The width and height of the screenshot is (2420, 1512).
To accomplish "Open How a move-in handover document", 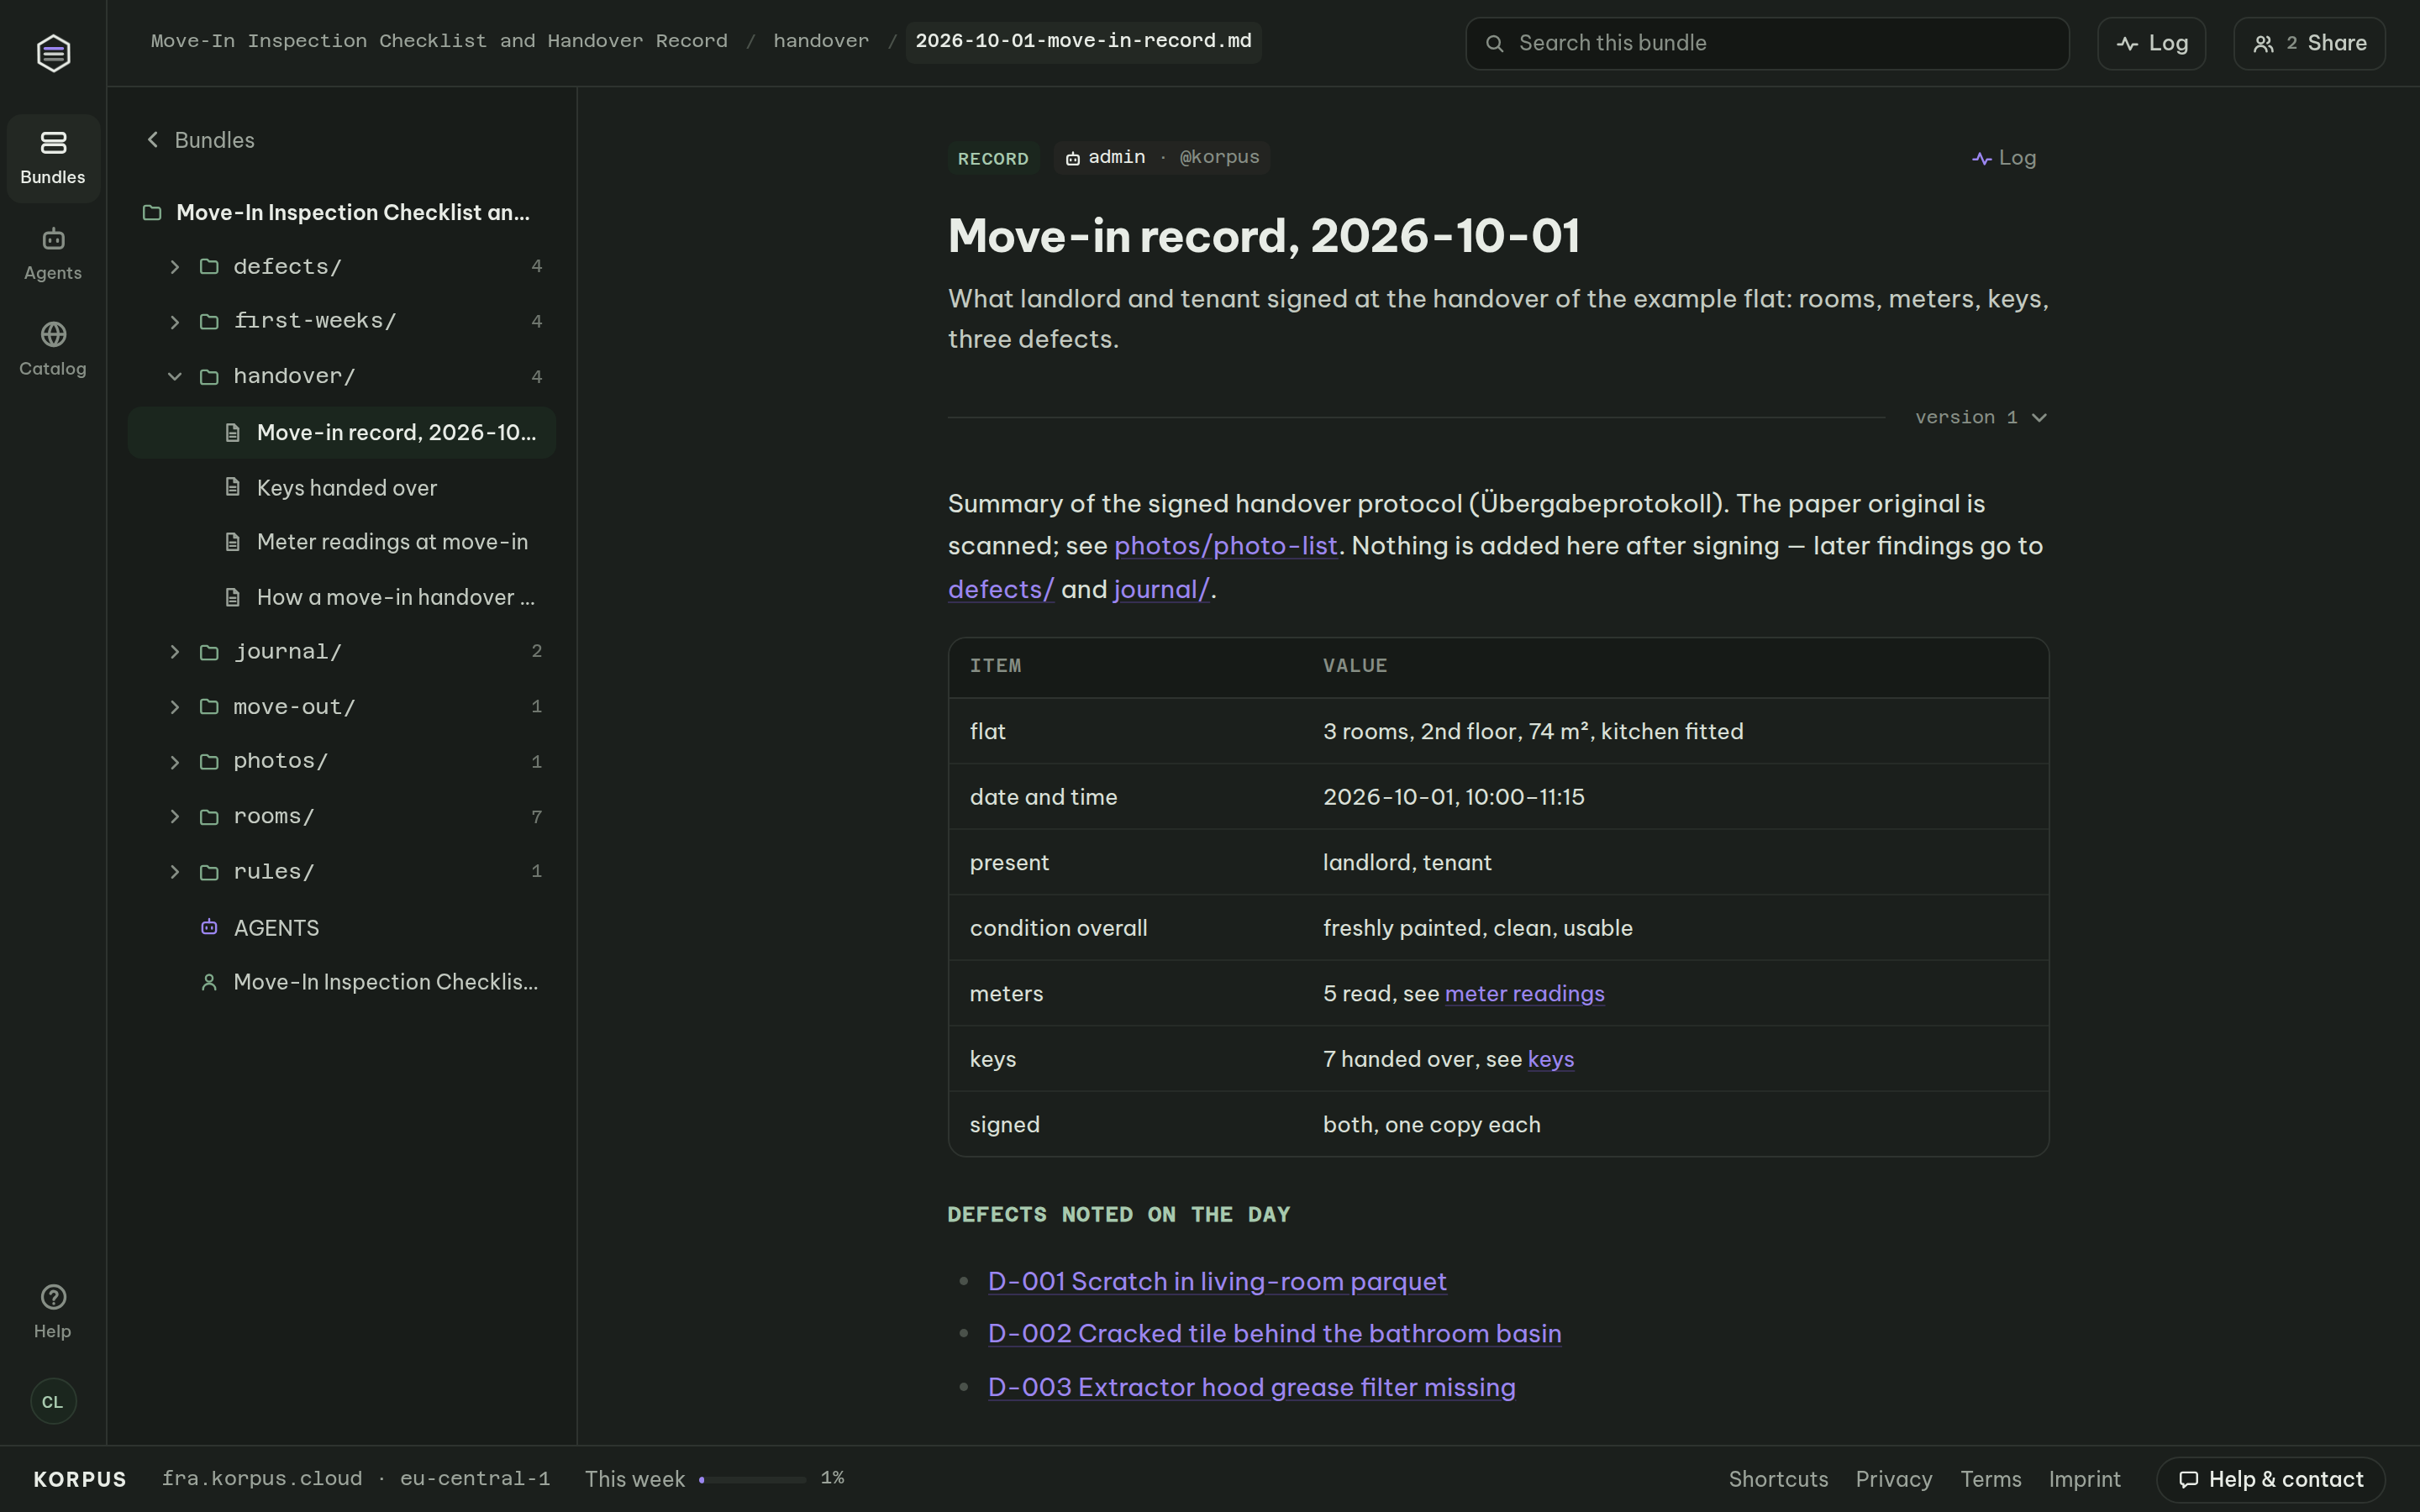I will click(341, 597).
